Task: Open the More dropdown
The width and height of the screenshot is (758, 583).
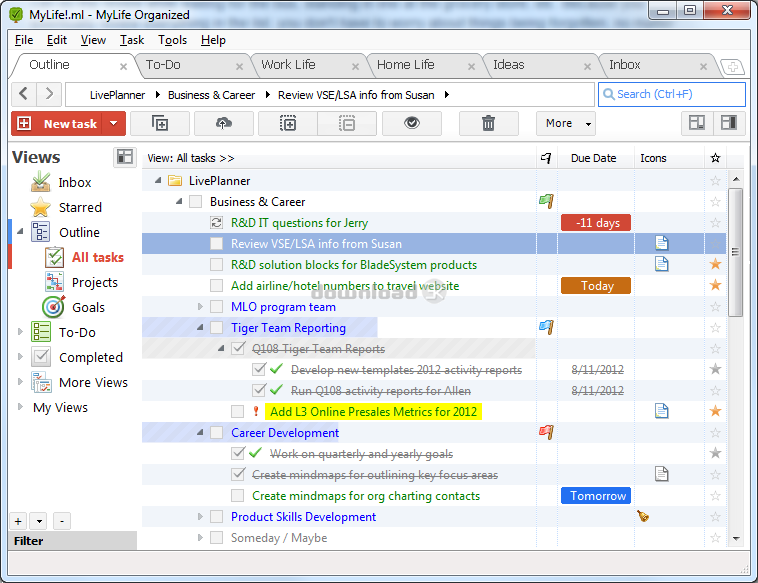Action: pos(565,124)
